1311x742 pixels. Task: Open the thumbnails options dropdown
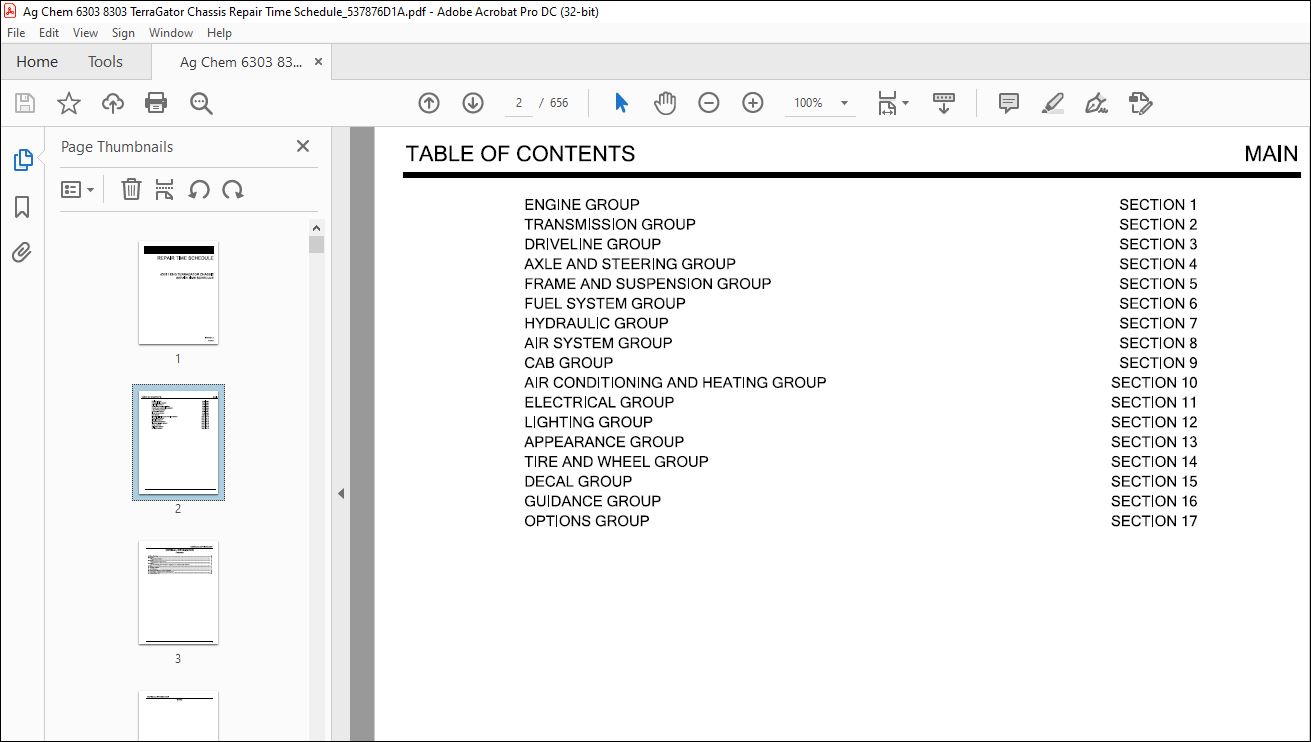point(78,189)
